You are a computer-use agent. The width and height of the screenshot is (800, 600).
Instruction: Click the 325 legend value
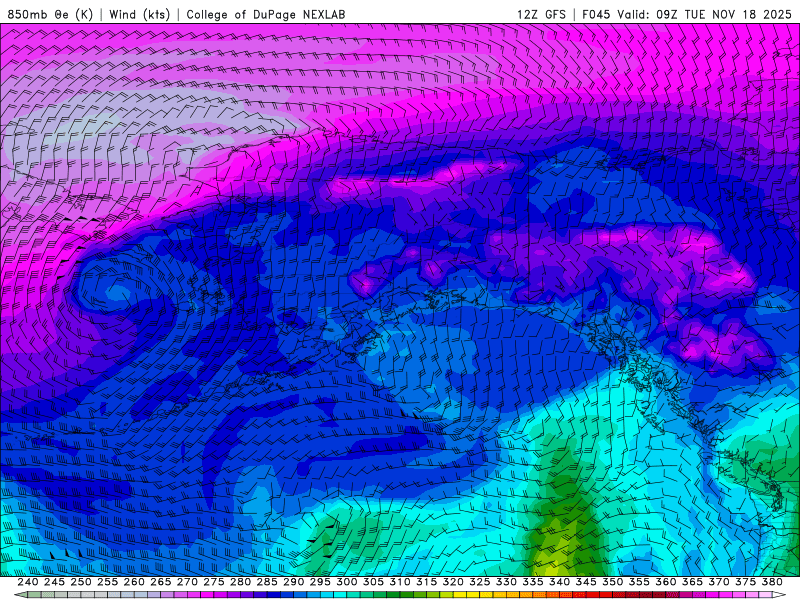(x=480, y=582)
